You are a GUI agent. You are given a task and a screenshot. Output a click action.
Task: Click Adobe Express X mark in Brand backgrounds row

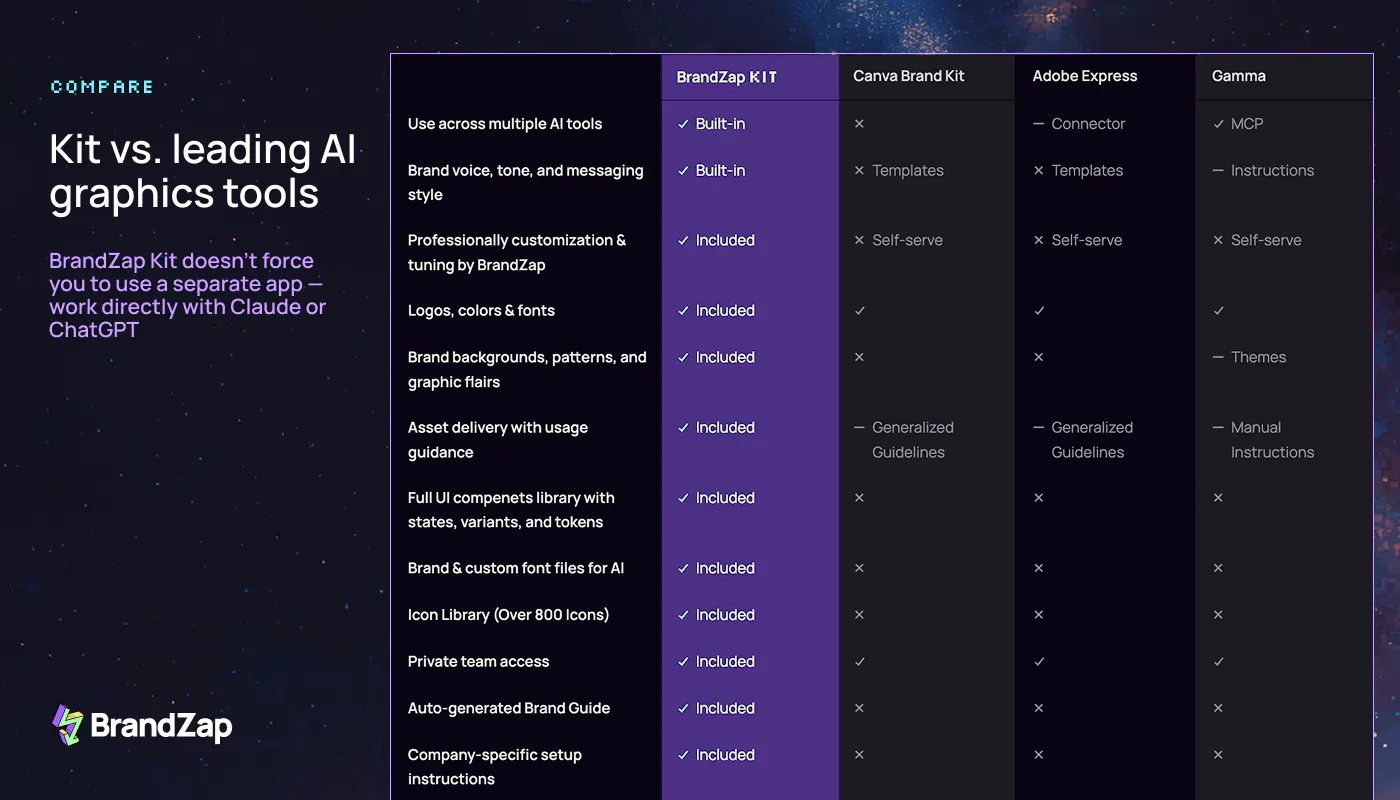[1039, 357]
